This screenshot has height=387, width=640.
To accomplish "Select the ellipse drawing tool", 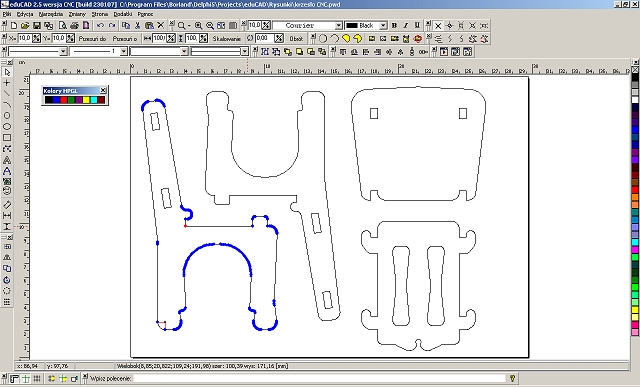I will (x=7, y=127).
